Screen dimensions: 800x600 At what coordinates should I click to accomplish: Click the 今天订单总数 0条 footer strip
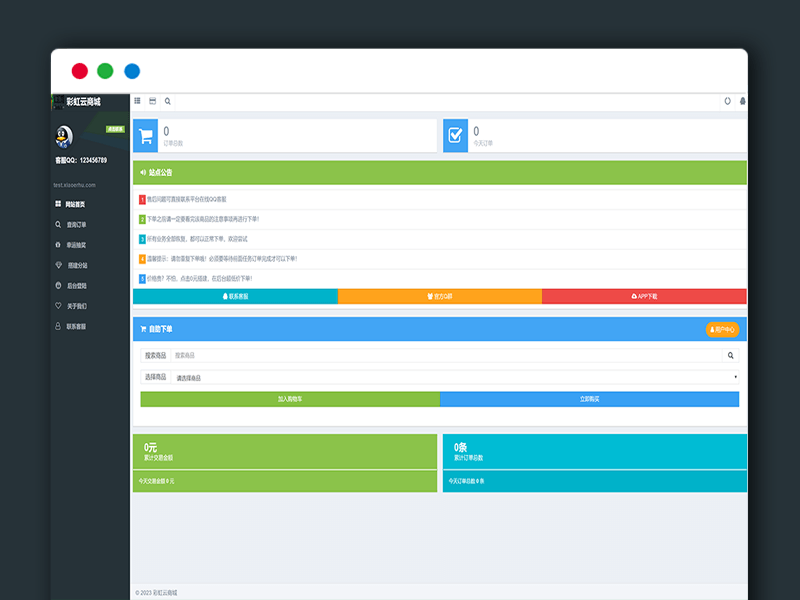point(595,481)
